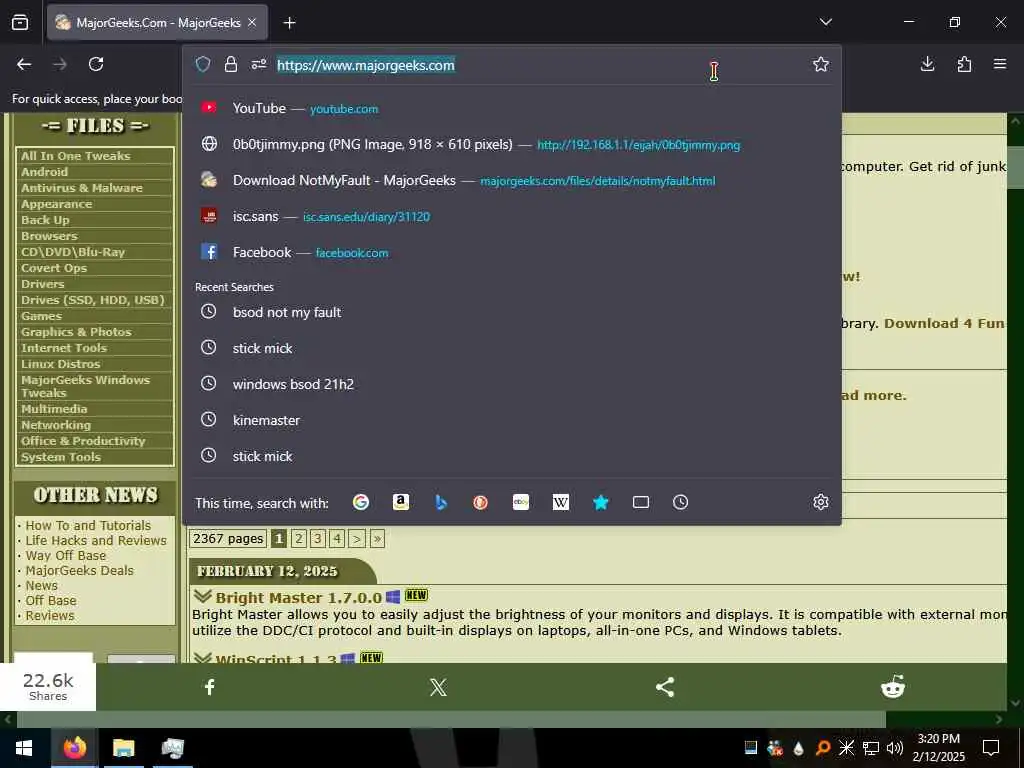Bookmark this page with the star icon
This screenshot has width=1024, height=768.
pyautogui.click(x=821, y=64)
